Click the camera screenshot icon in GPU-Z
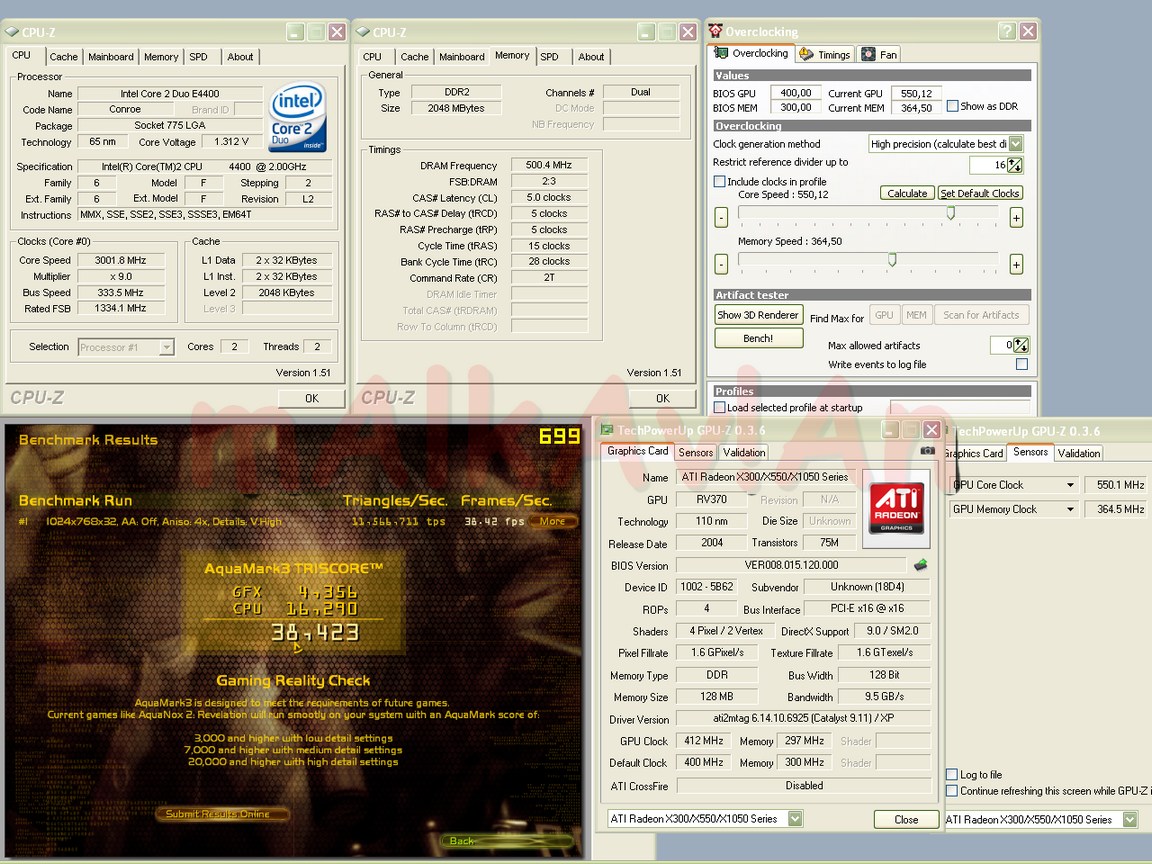This screenshot has height=864, width=1152. pos(928,450)
